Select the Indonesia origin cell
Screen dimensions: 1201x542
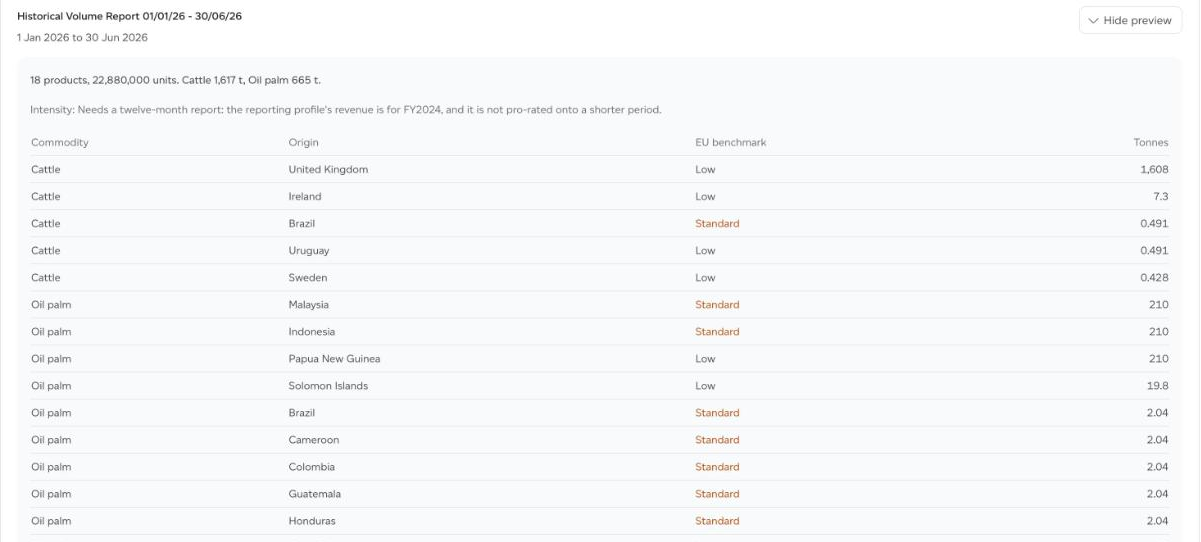pos(312,332)
